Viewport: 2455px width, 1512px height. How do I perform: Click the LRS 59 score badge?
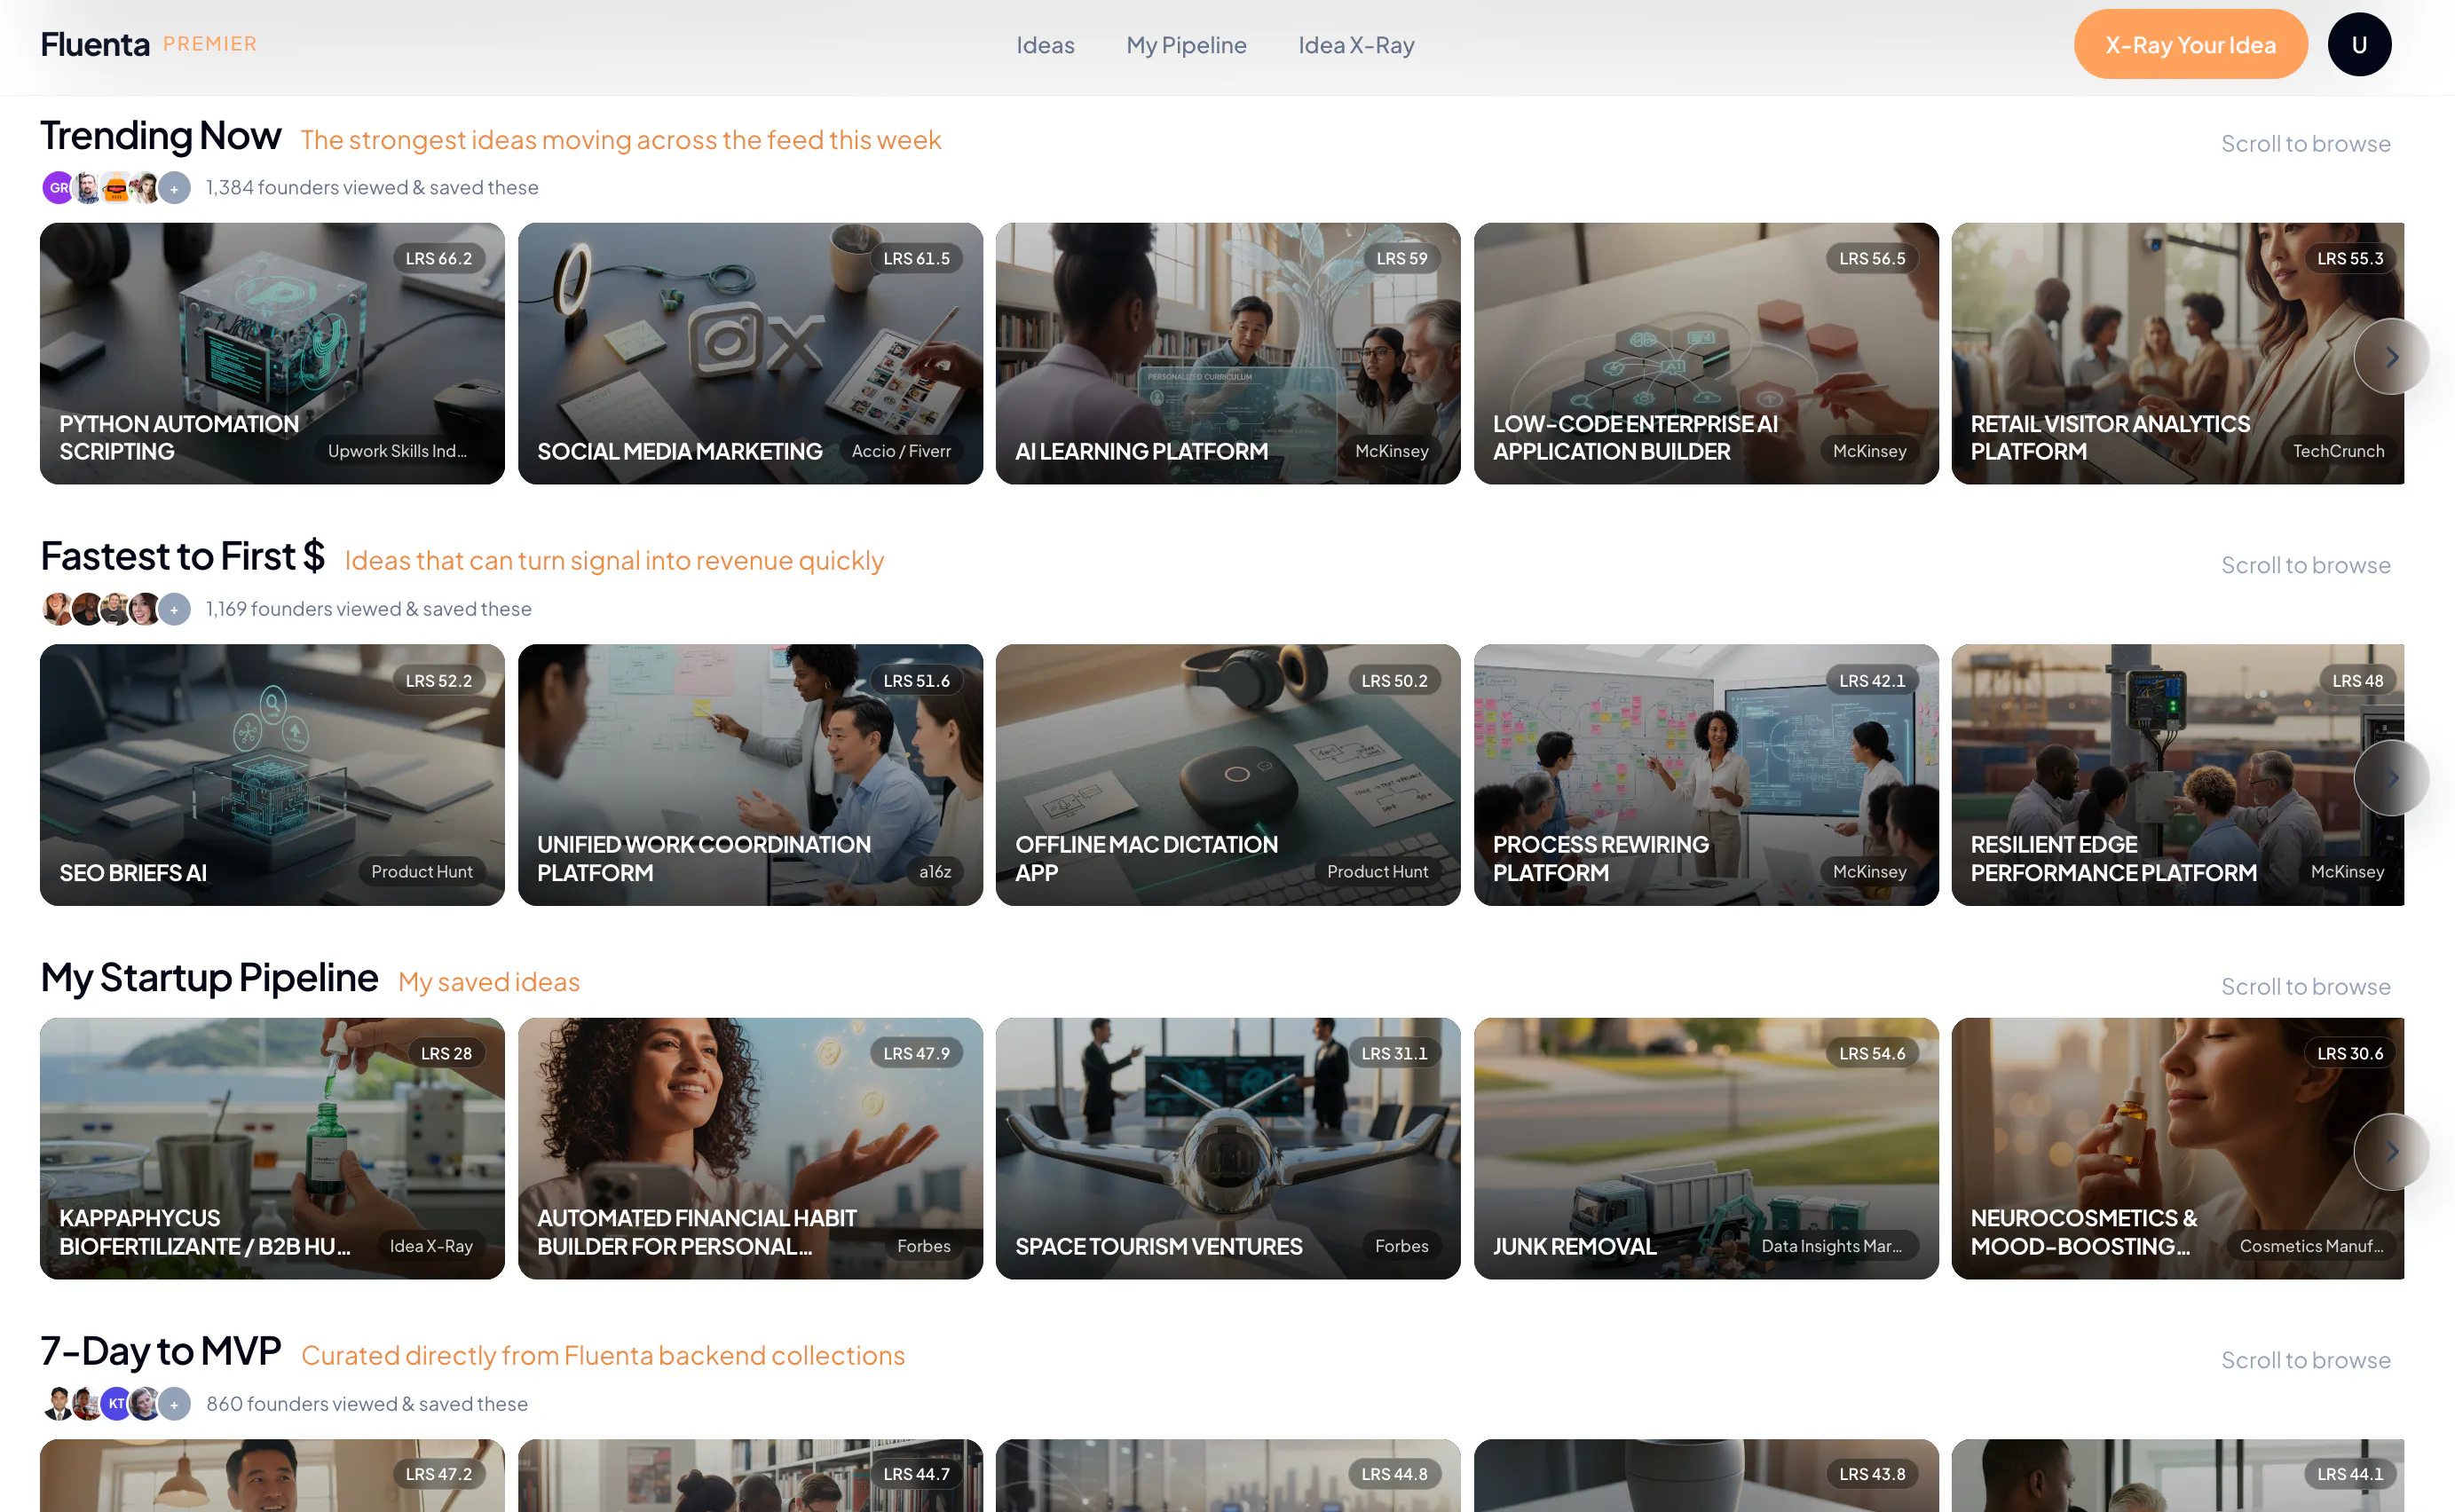click(1402, 258)
